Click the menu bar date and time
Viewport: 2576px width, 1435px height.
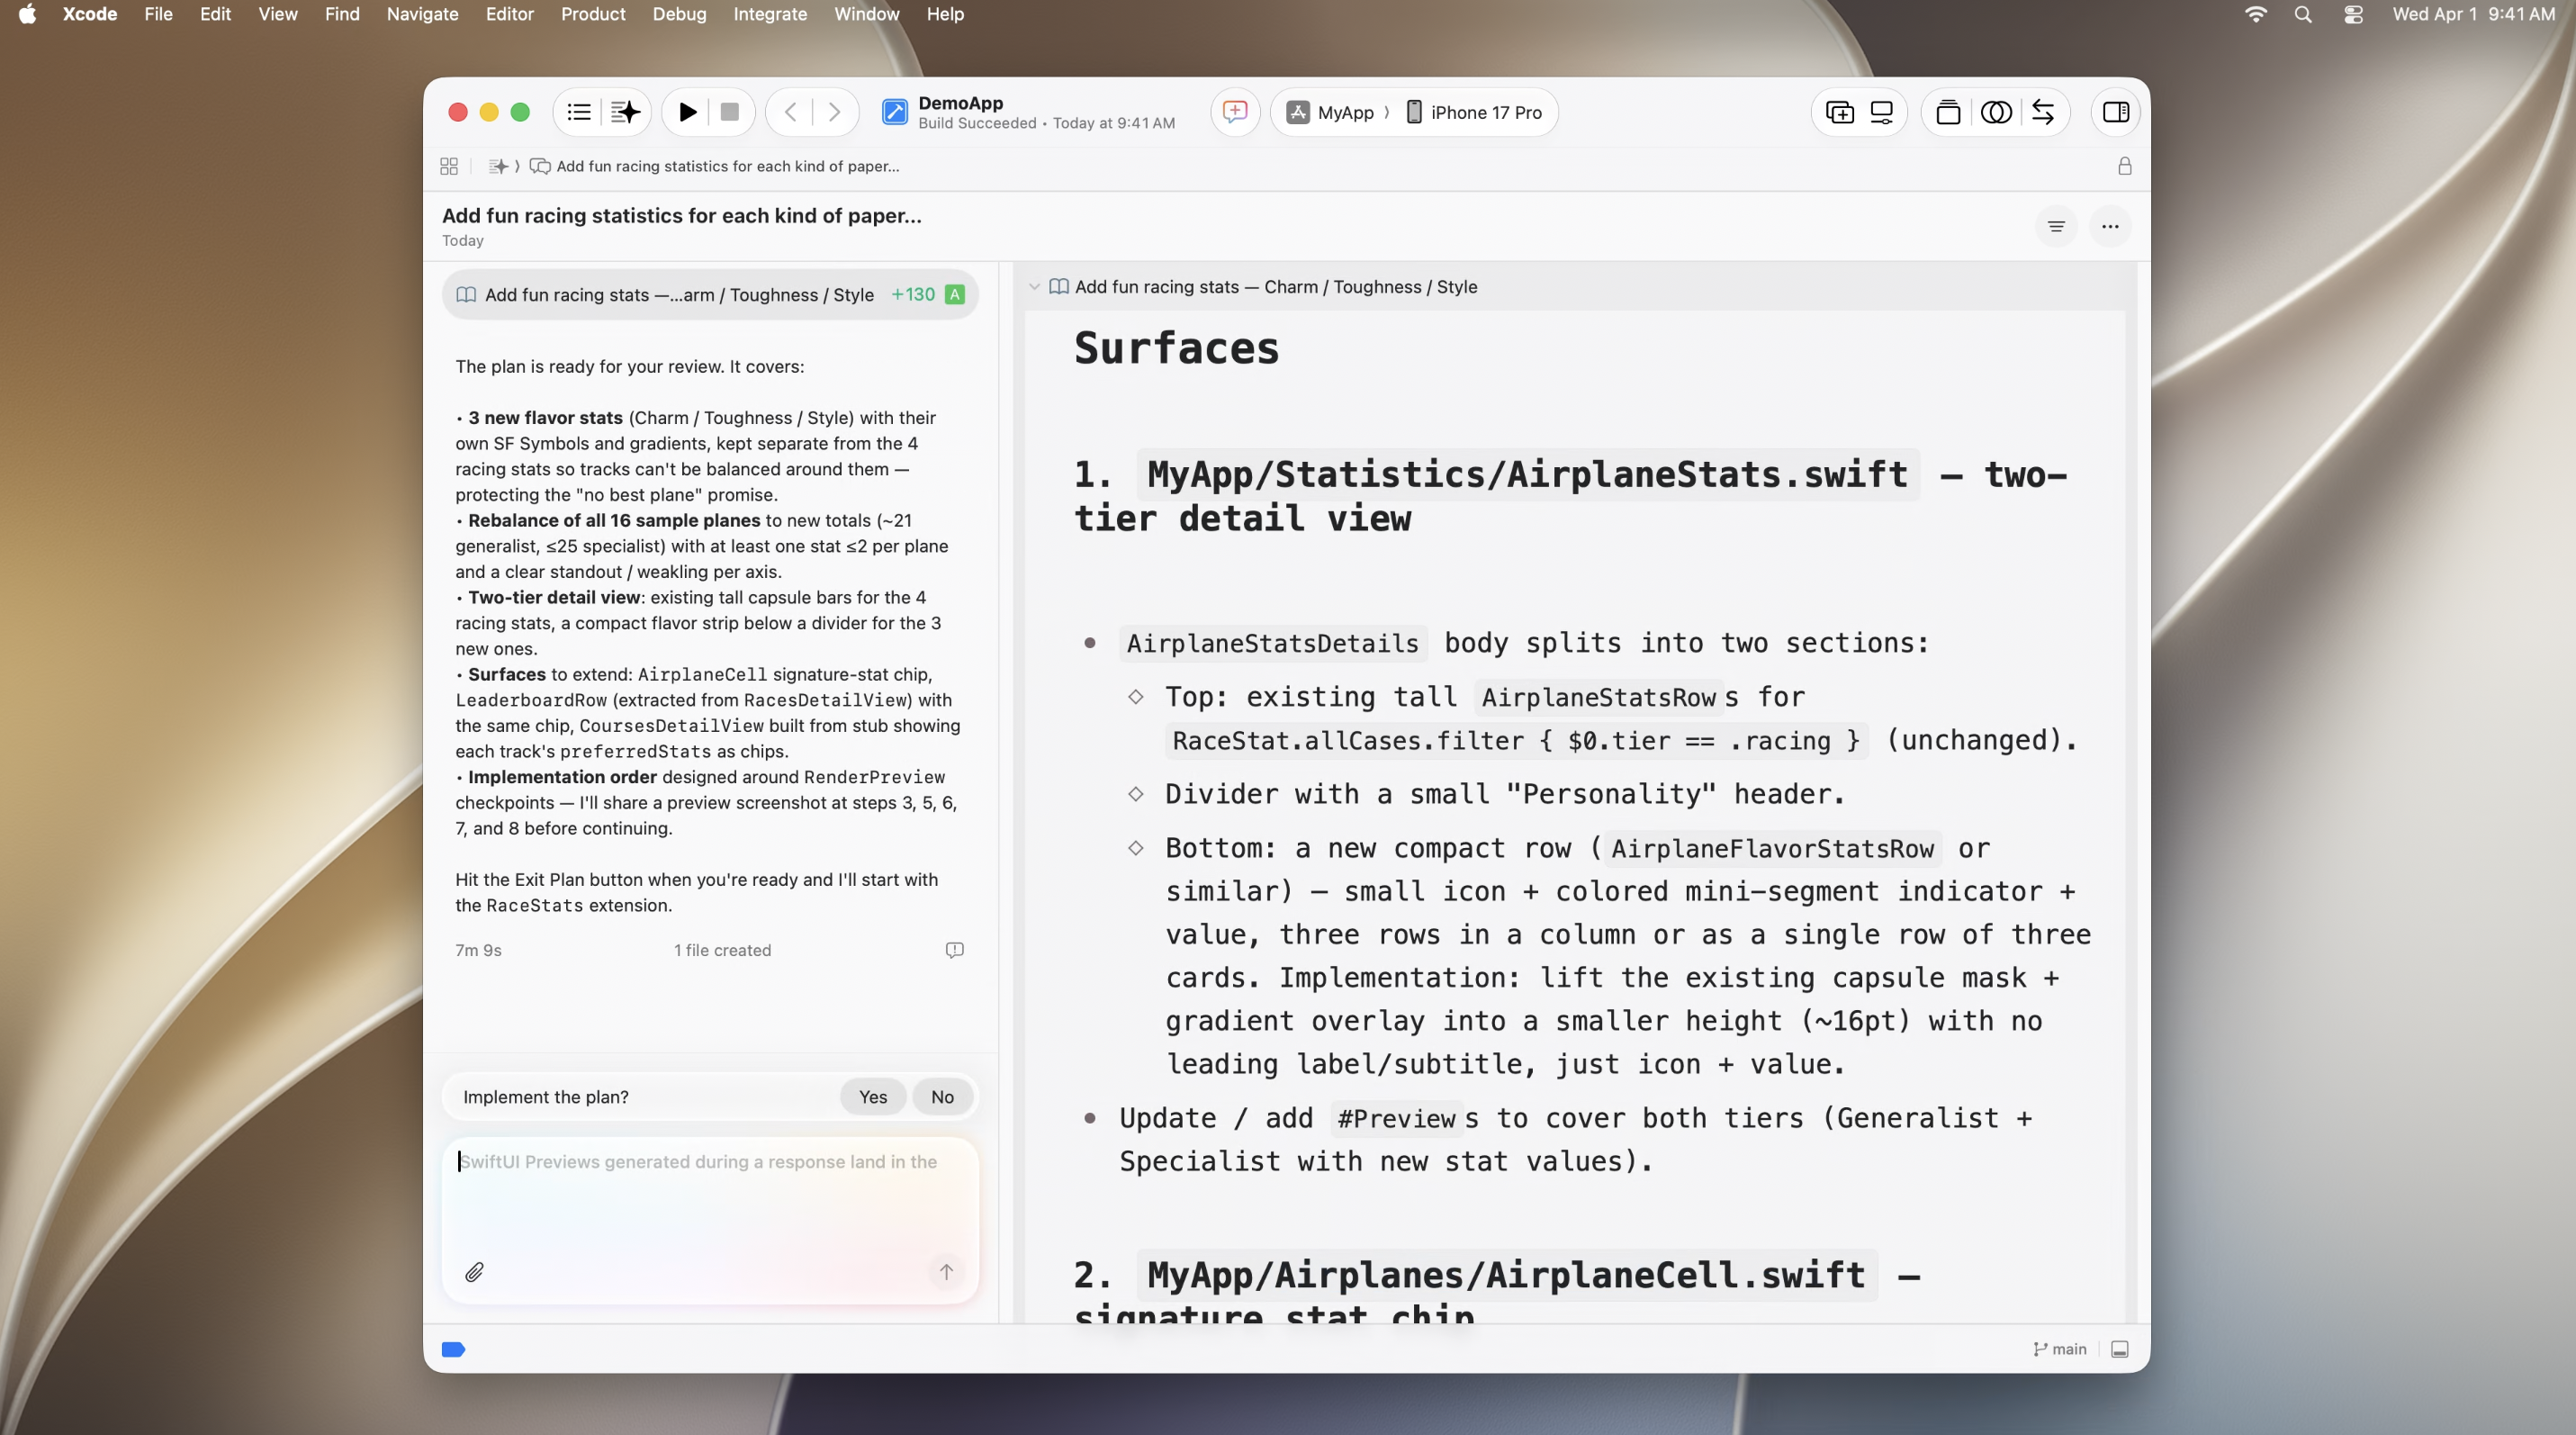[2473, 14]
